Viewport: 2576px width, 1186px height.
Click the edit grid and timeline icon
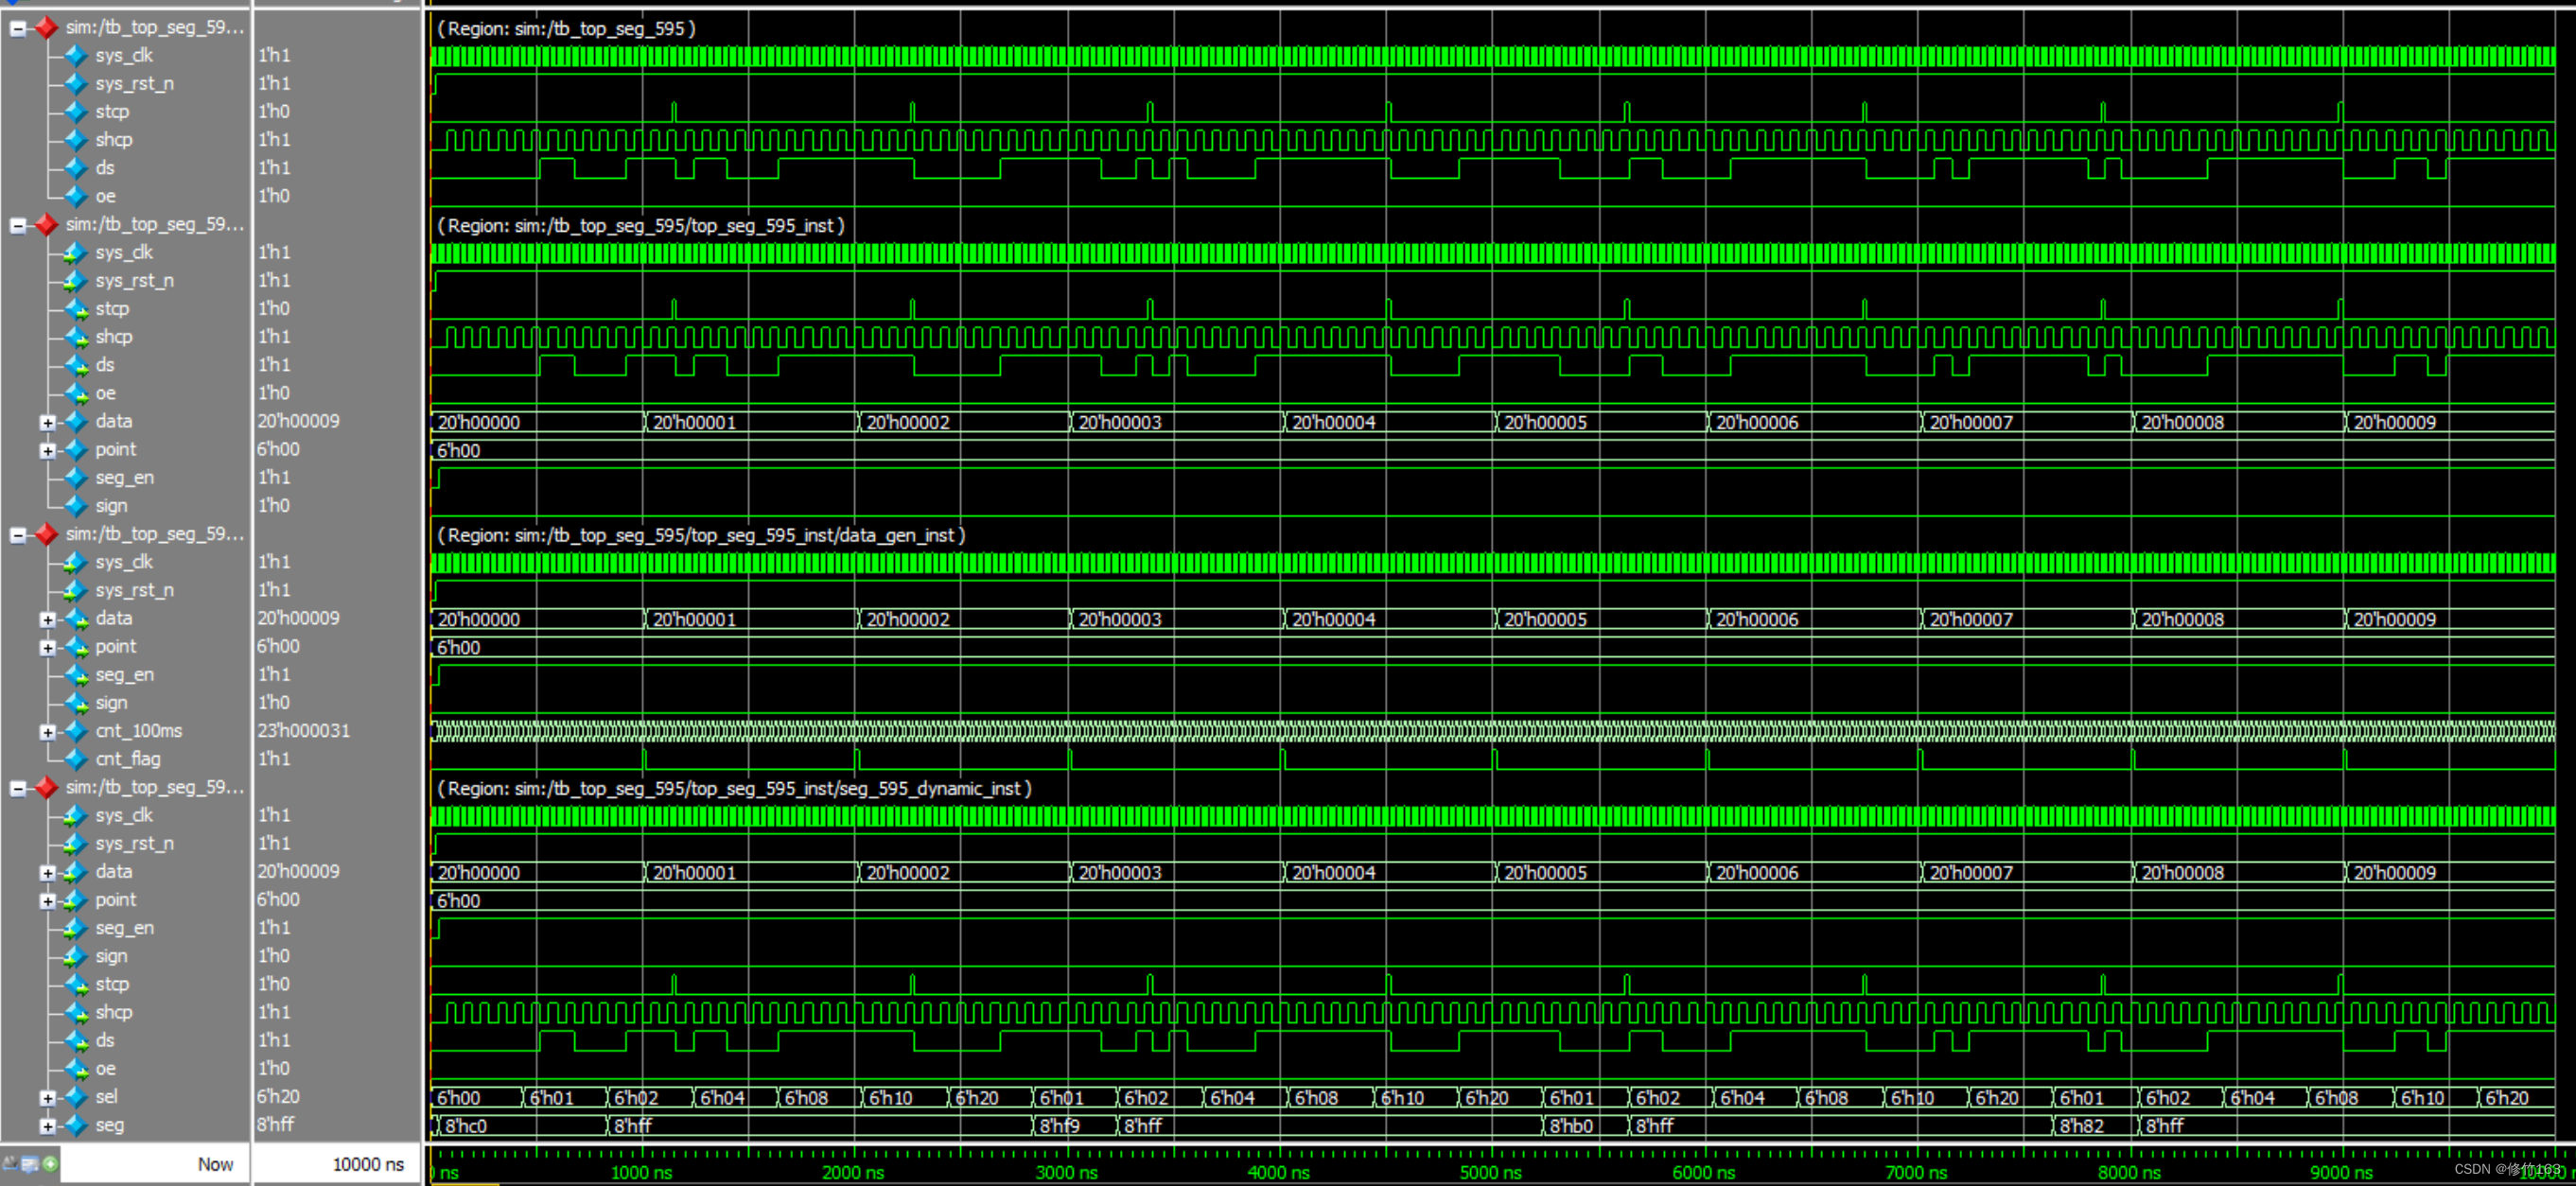pyautogui.click(x=30, y=1165)
